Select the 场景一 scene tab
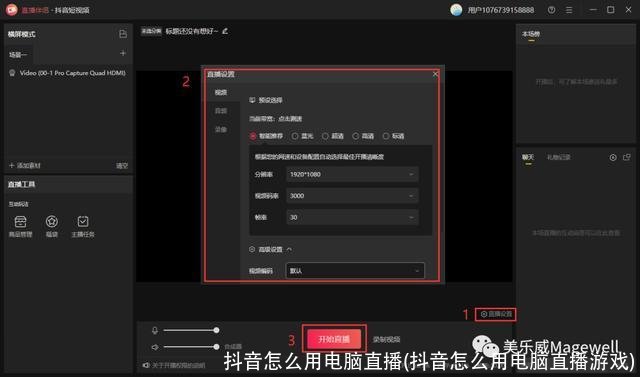The width and height of the screenshot is (640, 377). click(x=18, y=55)
